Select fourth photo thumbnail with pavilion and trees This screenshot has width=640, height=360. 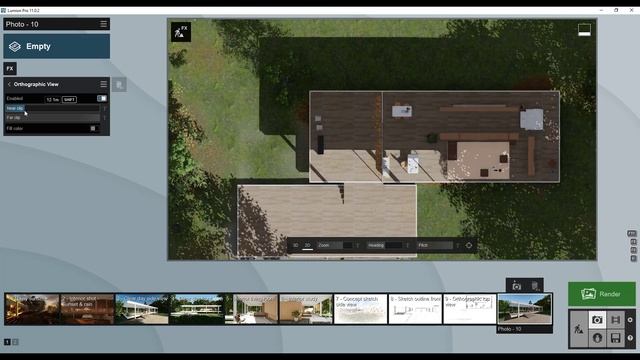pyautogui.click(x=196, y=309)
